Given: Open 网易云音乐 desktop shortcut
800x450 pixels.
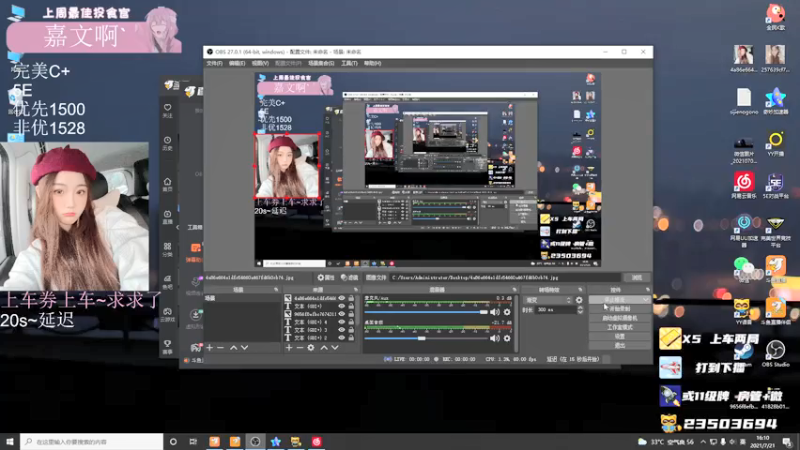Looking at the screenshot, I should [744, 185].
